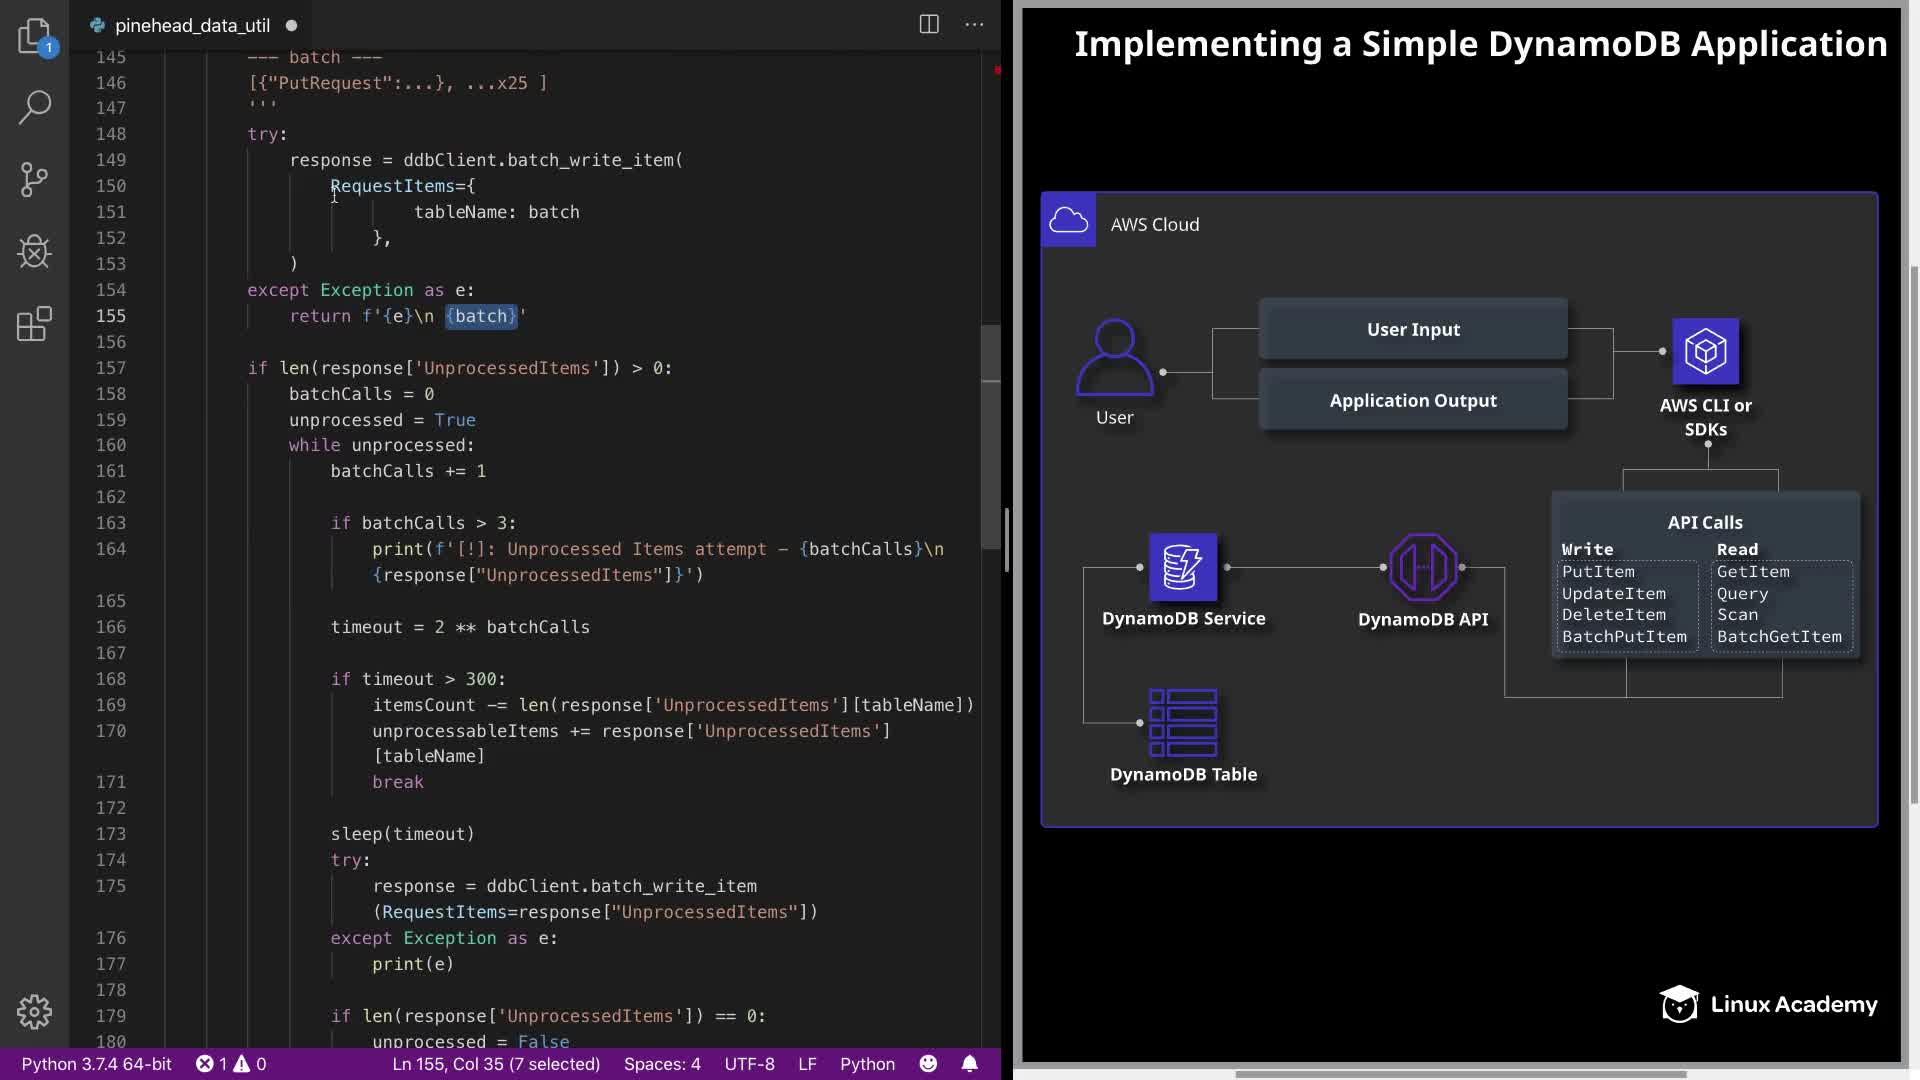This screenshot has height=1080, width=1920.
Task: Open the editor More Actions ellipsis
Action: coord(974,25)
